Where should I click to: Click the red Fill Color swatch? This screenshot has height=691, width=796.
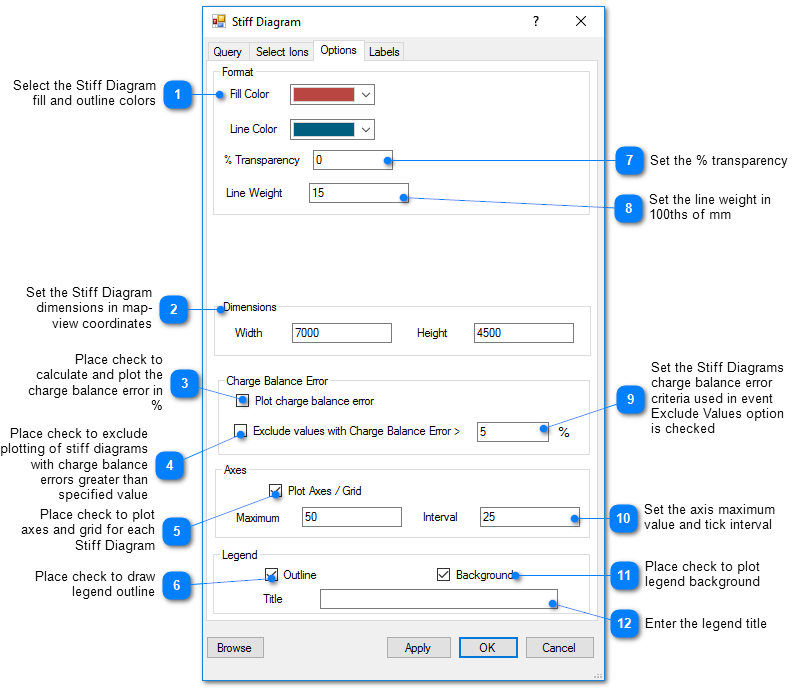tap(323, 95)
